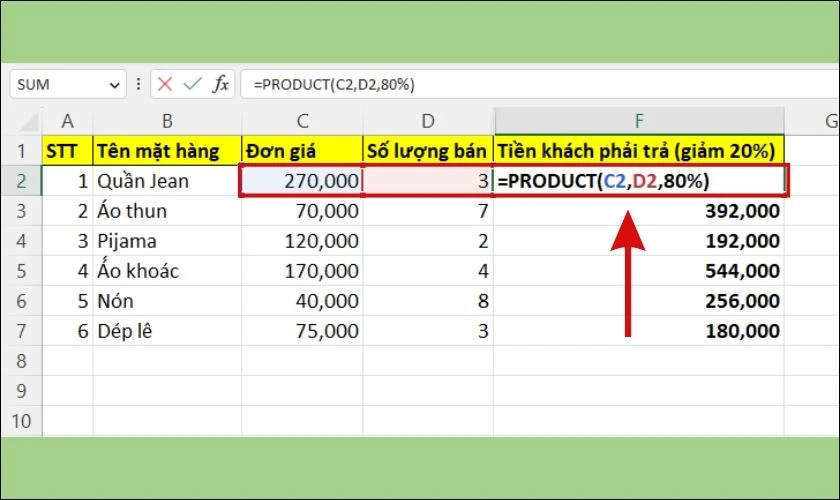Click the three-dot formula bar resize handle
Screen dimensions: 840x500
pyautogui.click(x=138, y=84)
